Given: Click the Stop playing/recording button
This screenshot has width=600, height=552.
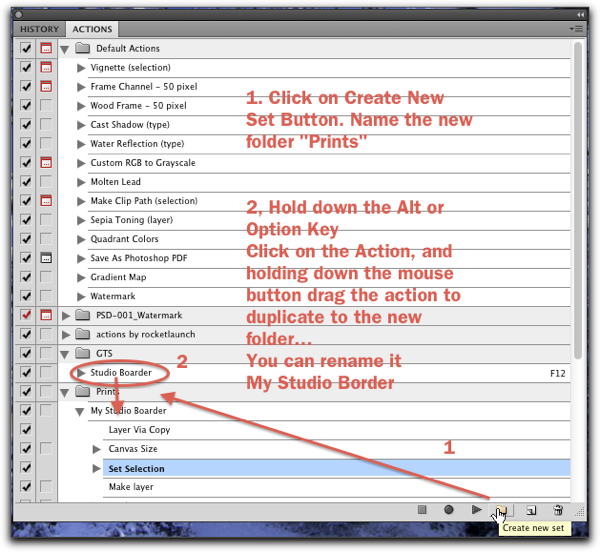Looking at the screenshot, I should click(x=422, y=510).
